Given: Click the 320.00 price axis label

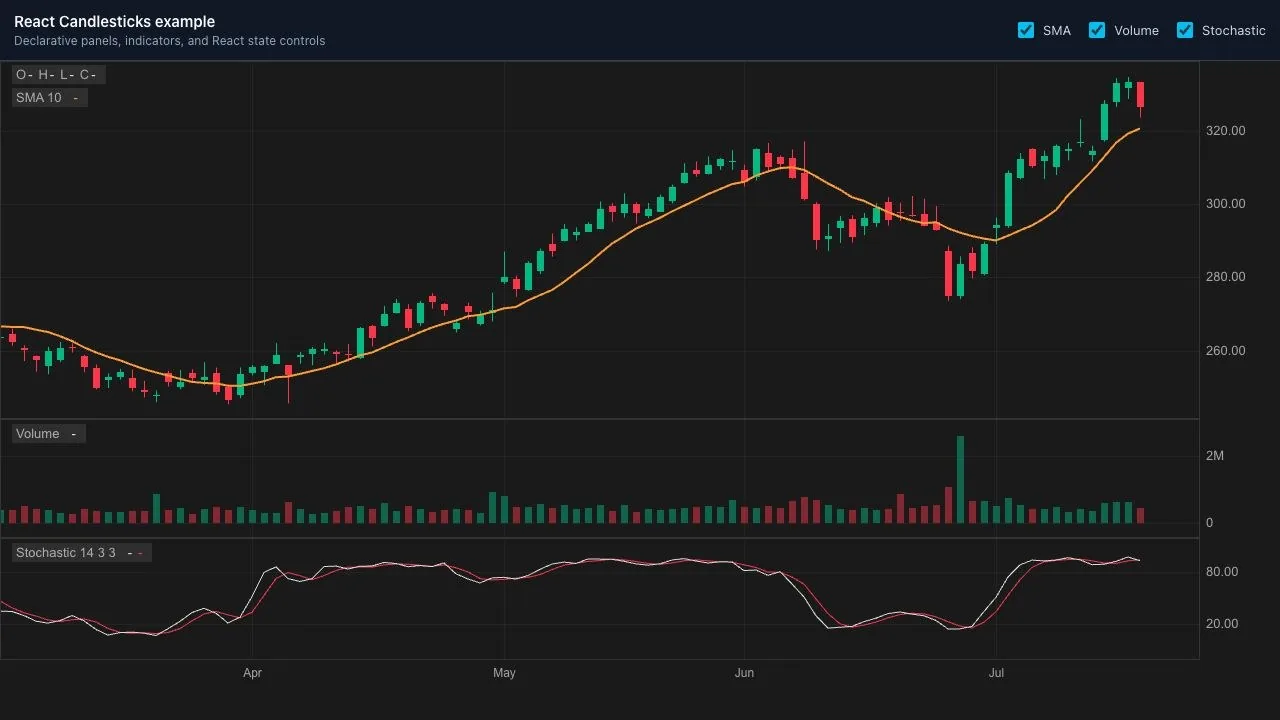Looking at the screenshot, I should (1226, 131).
